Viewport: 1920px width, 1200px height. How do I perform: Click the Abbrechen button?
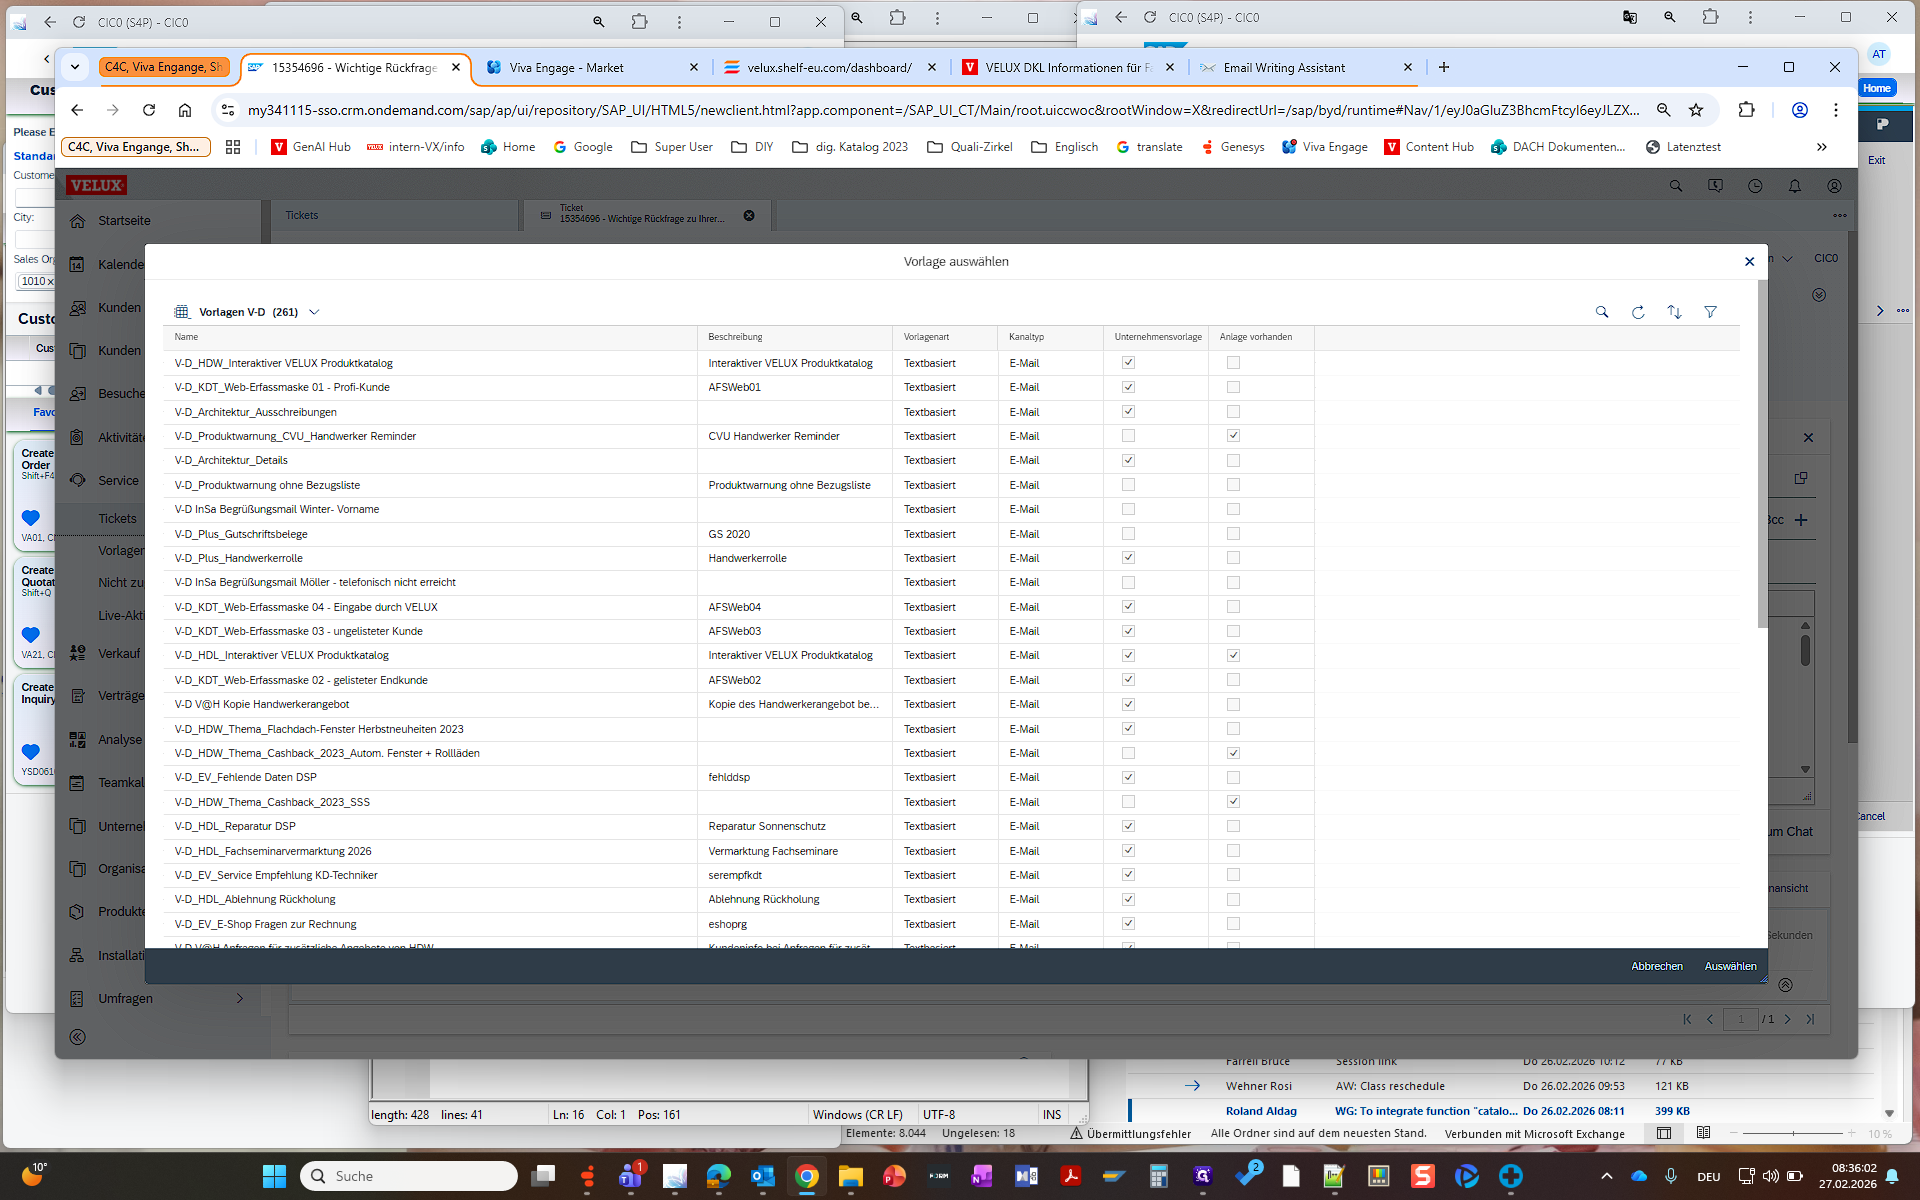(x=1657, y=966)
